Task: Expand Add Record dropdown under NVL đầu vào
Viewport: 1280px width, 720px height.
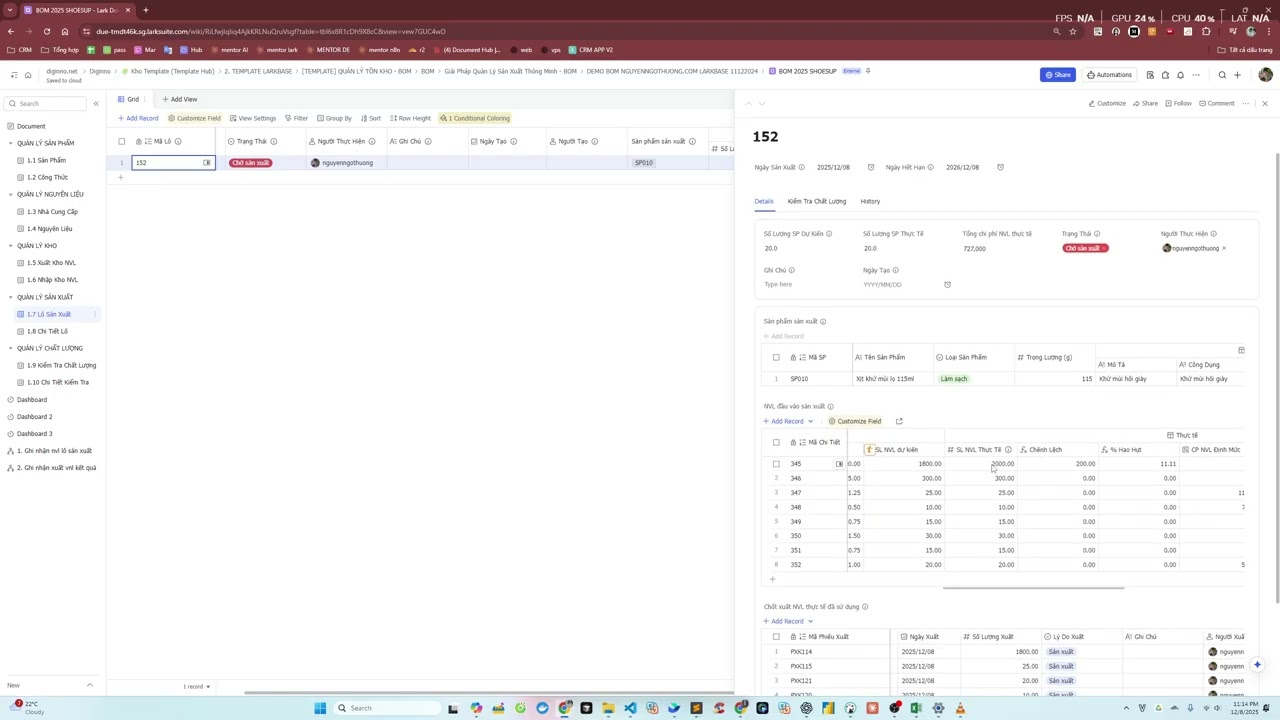Action: [810, 421]
